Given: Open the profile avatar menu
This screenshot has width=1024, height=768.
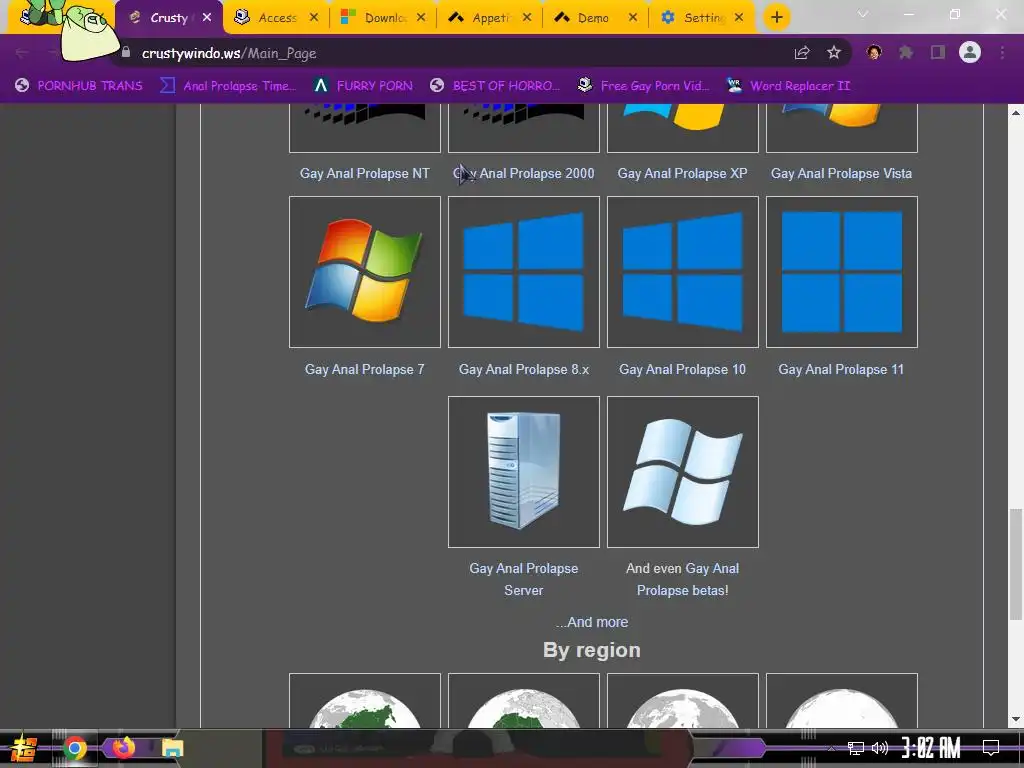Looking at the screenshot, I should pyautogui.click(x=970, y=52).
